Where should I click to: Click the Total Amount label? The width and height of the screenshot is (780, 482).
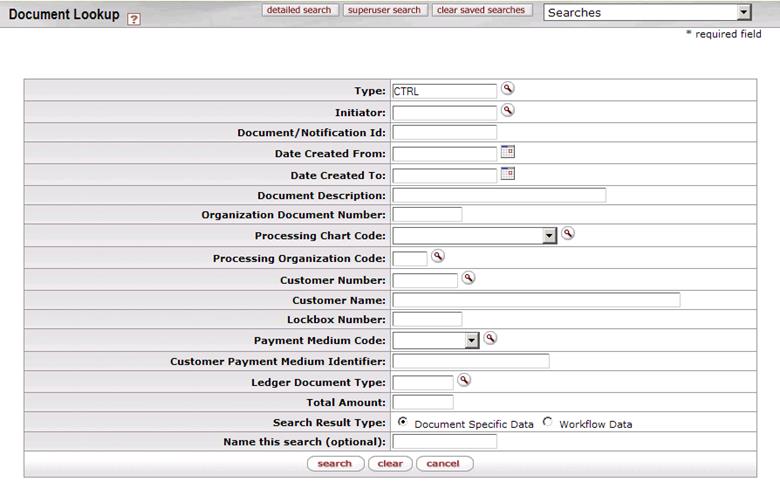coord(346,402)
